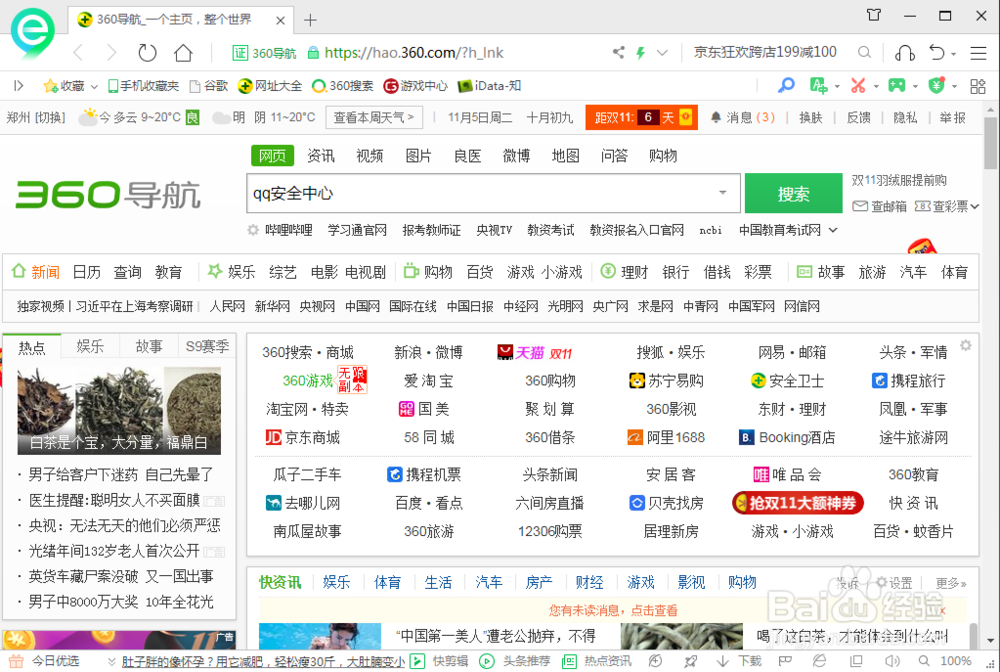Open the 京东商城 site link
This screenshot has height=672, width=1000.
[x=302, y=437]
